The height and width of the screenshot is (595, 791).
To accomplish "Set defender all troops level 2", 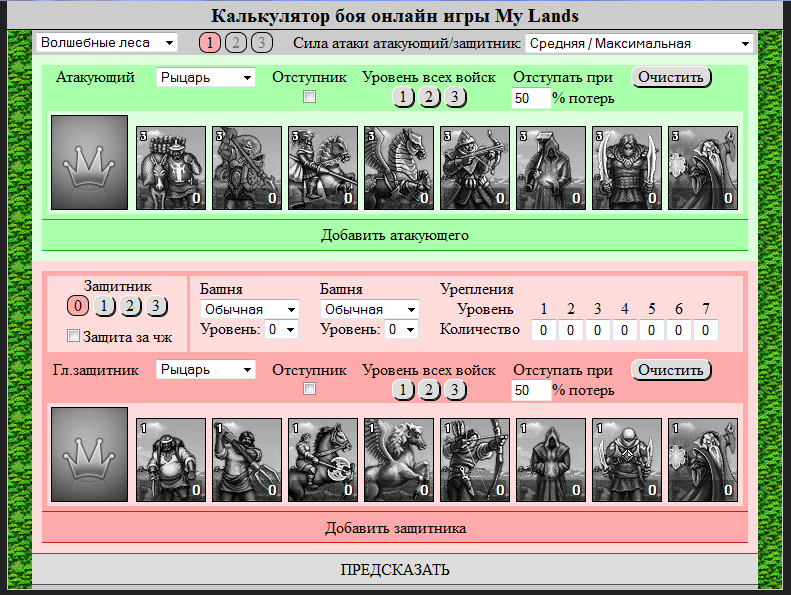I will tap(429, 390).
